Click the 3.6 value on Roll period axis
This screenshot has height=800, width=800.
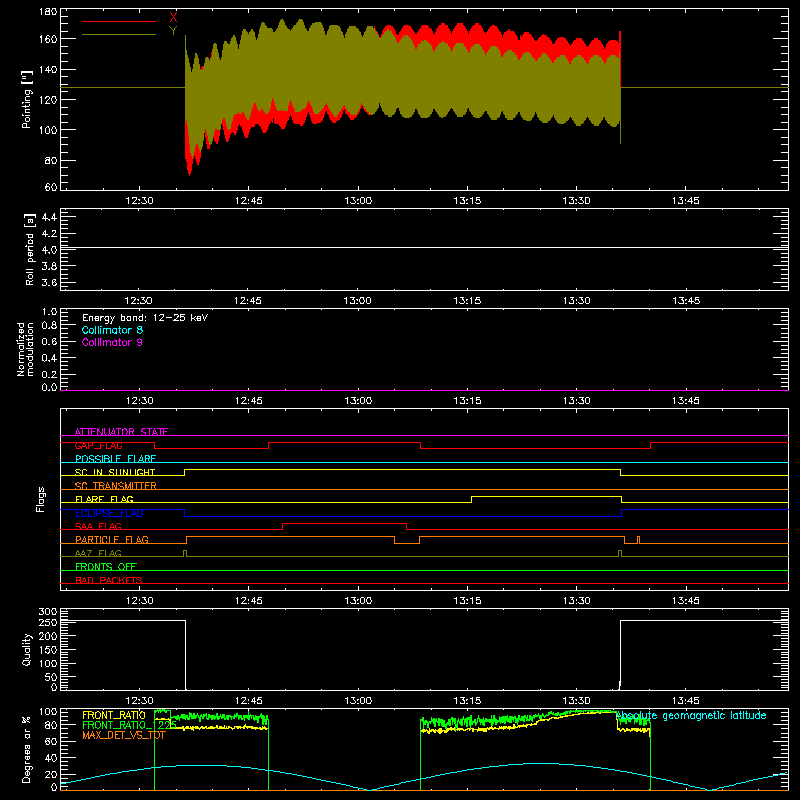click(49, 282)
